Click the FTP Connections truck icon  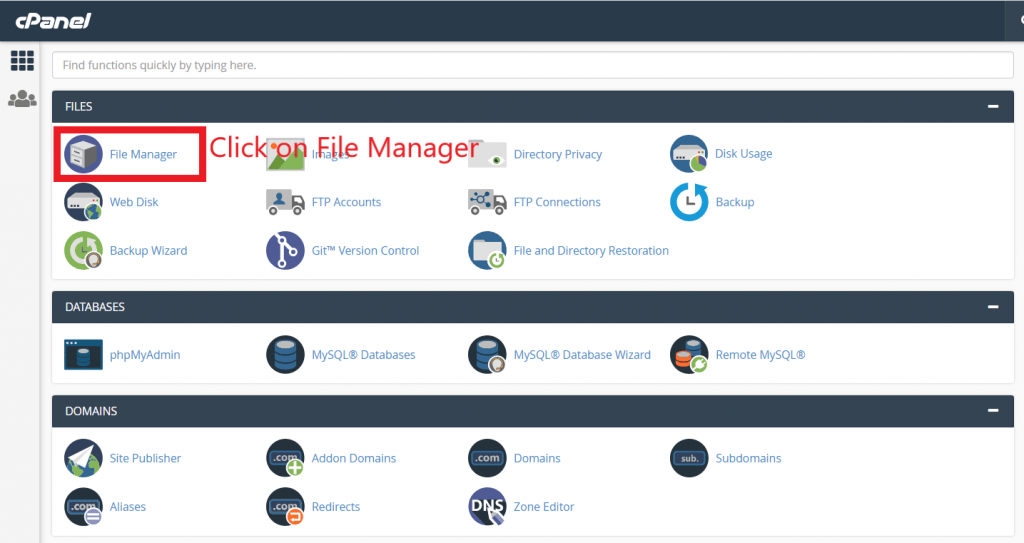[x=487, y=202]
